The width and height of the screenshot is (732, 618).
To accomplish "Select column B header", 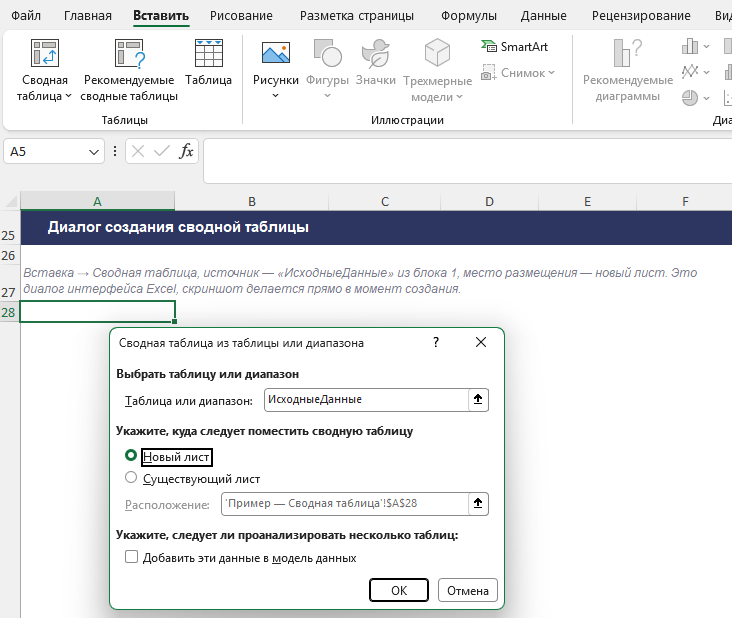I will coord(252,201).
